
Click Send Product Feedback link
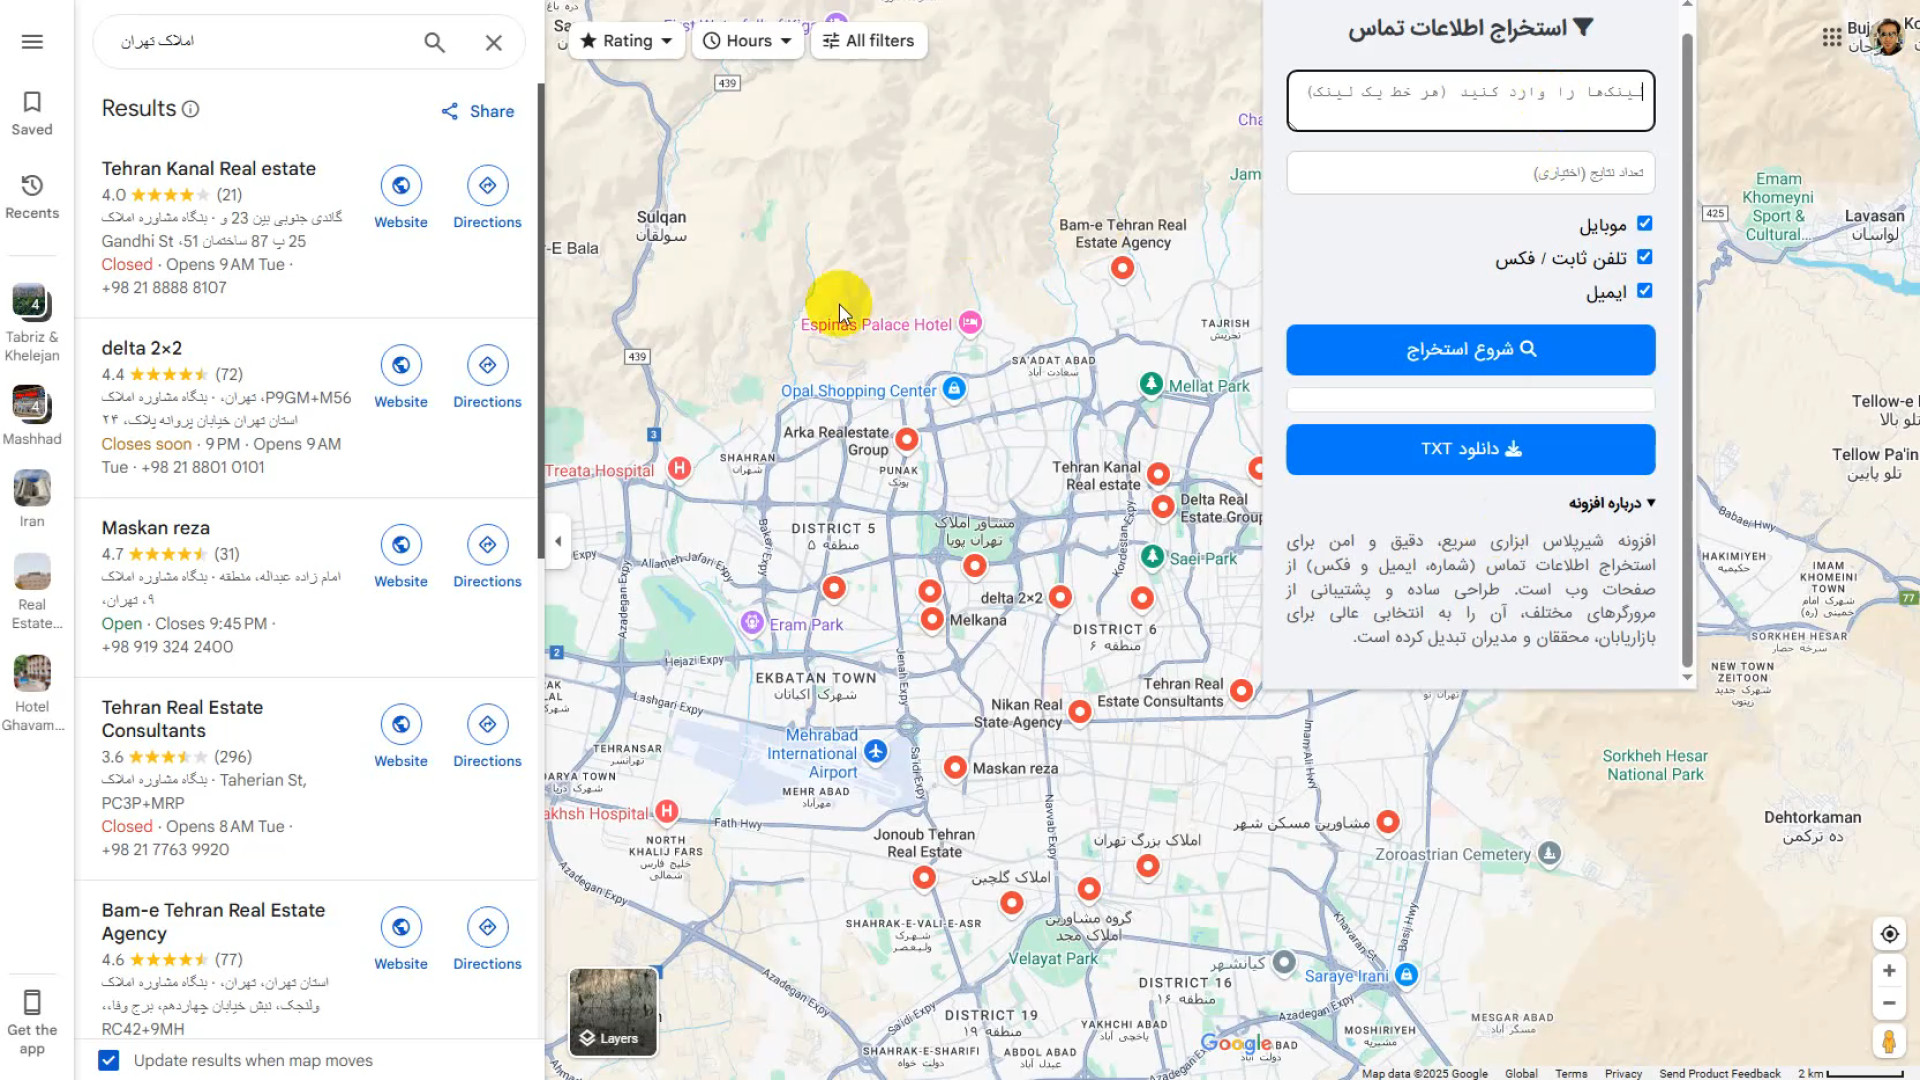[x=1719, y=1073]
